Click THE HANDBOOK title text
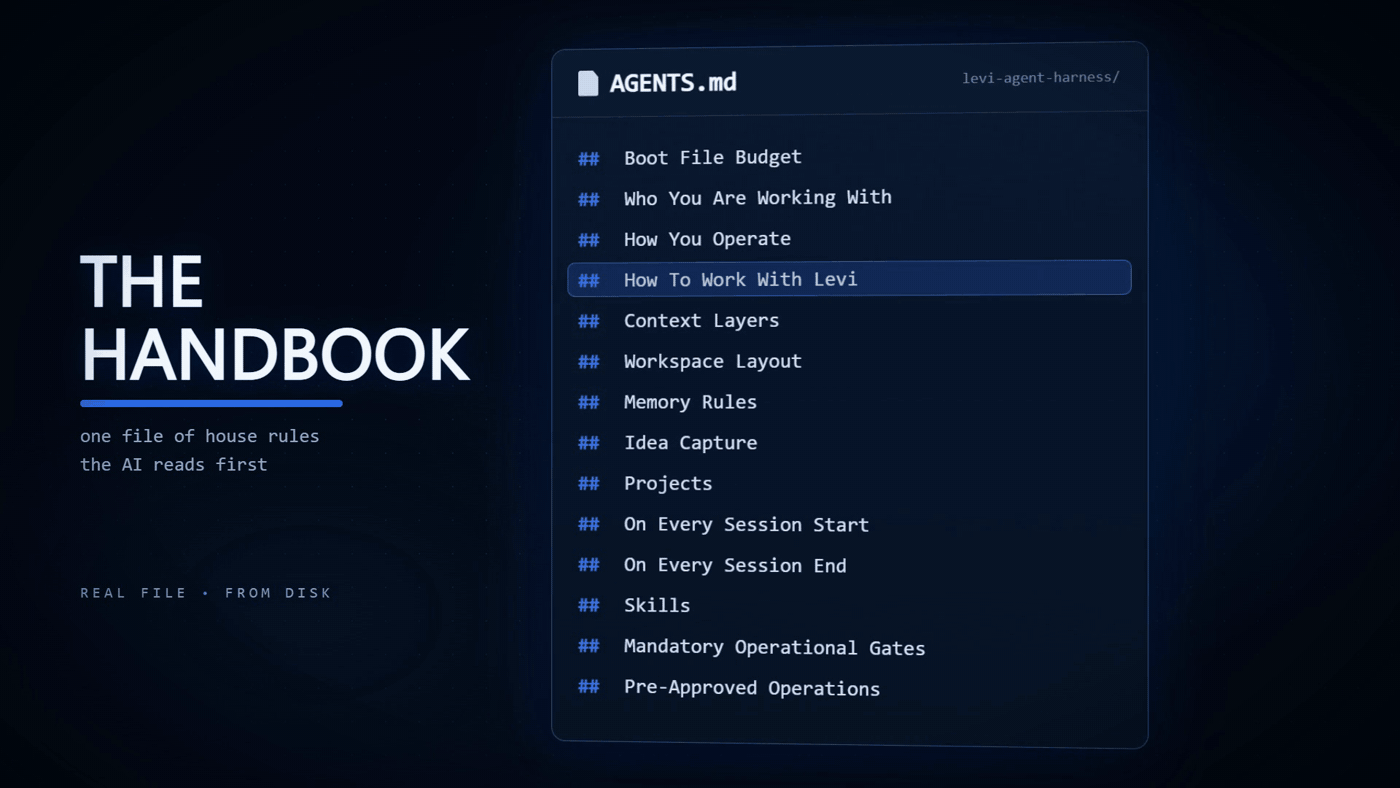The height and width of the screenshot is (788, 1400). [x=275, y=318]
